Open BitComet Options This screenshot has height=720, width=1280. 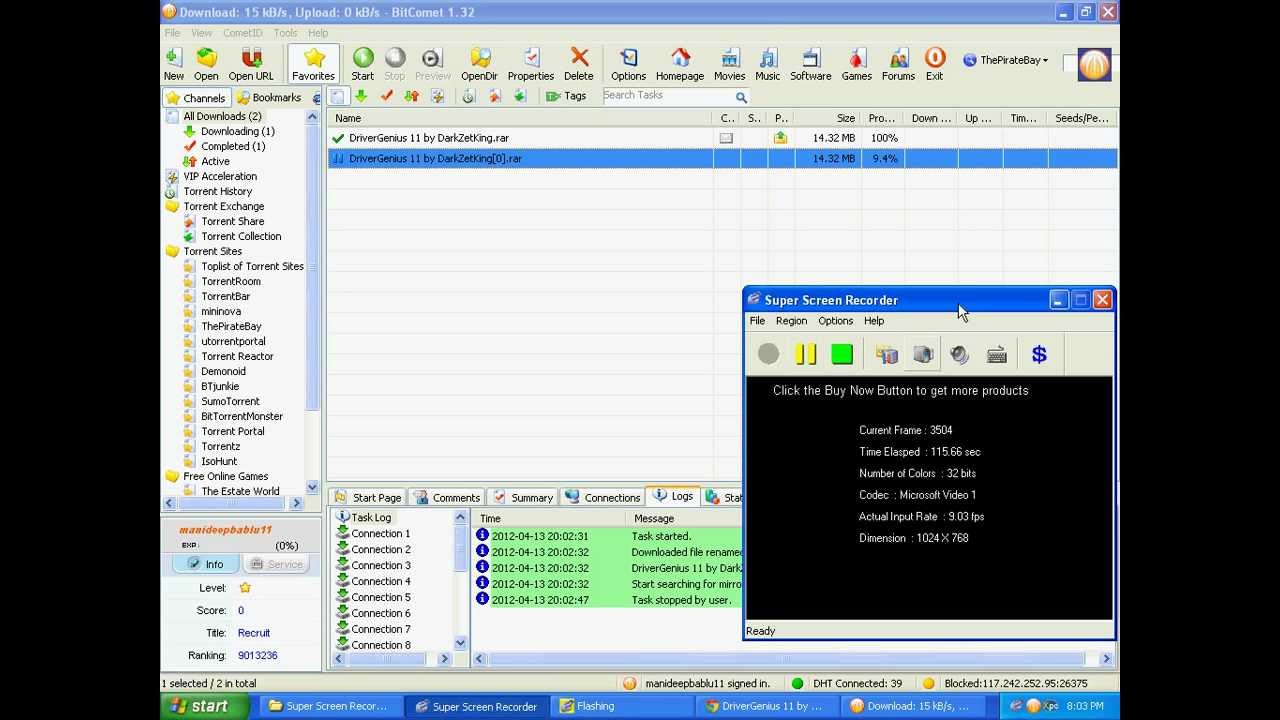pyautogui.click(x=628, y=64)
